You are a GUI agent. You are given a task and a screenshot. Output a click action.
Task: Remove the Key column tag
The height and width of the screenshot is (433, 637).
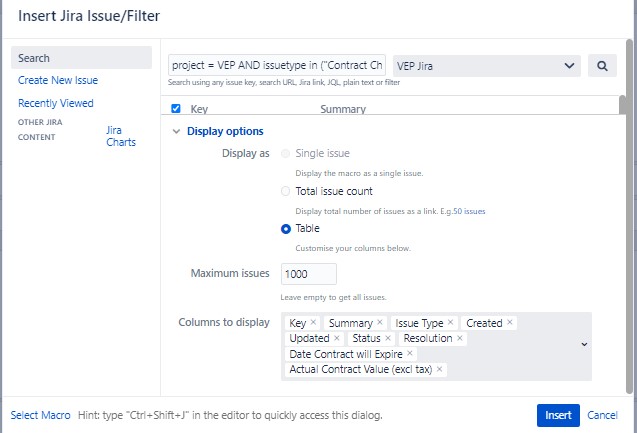coord(313,322)
